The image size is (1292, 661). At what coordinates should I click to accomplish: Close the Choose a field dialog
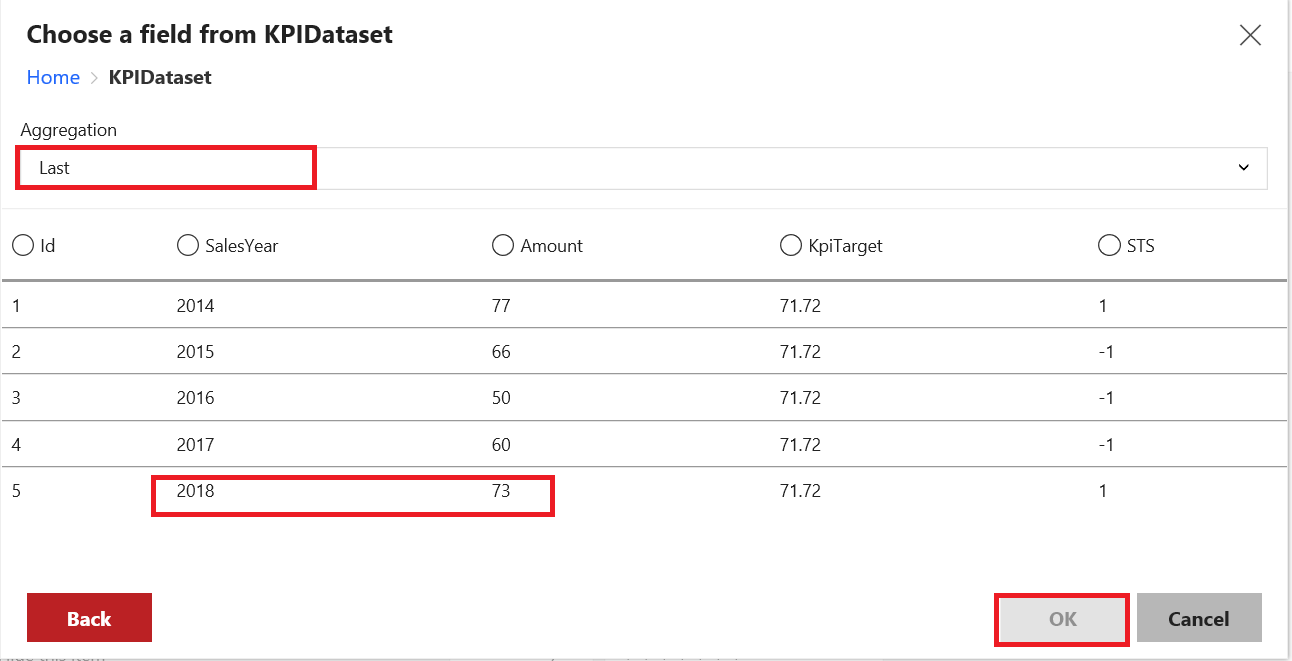coord(1249,36)
